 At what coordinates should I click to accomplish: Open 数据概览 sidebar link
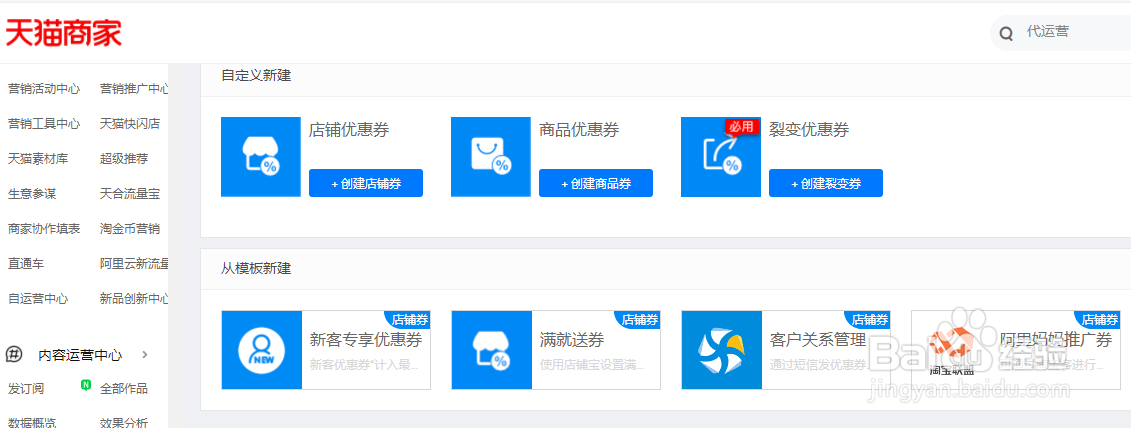click(32, 423)
